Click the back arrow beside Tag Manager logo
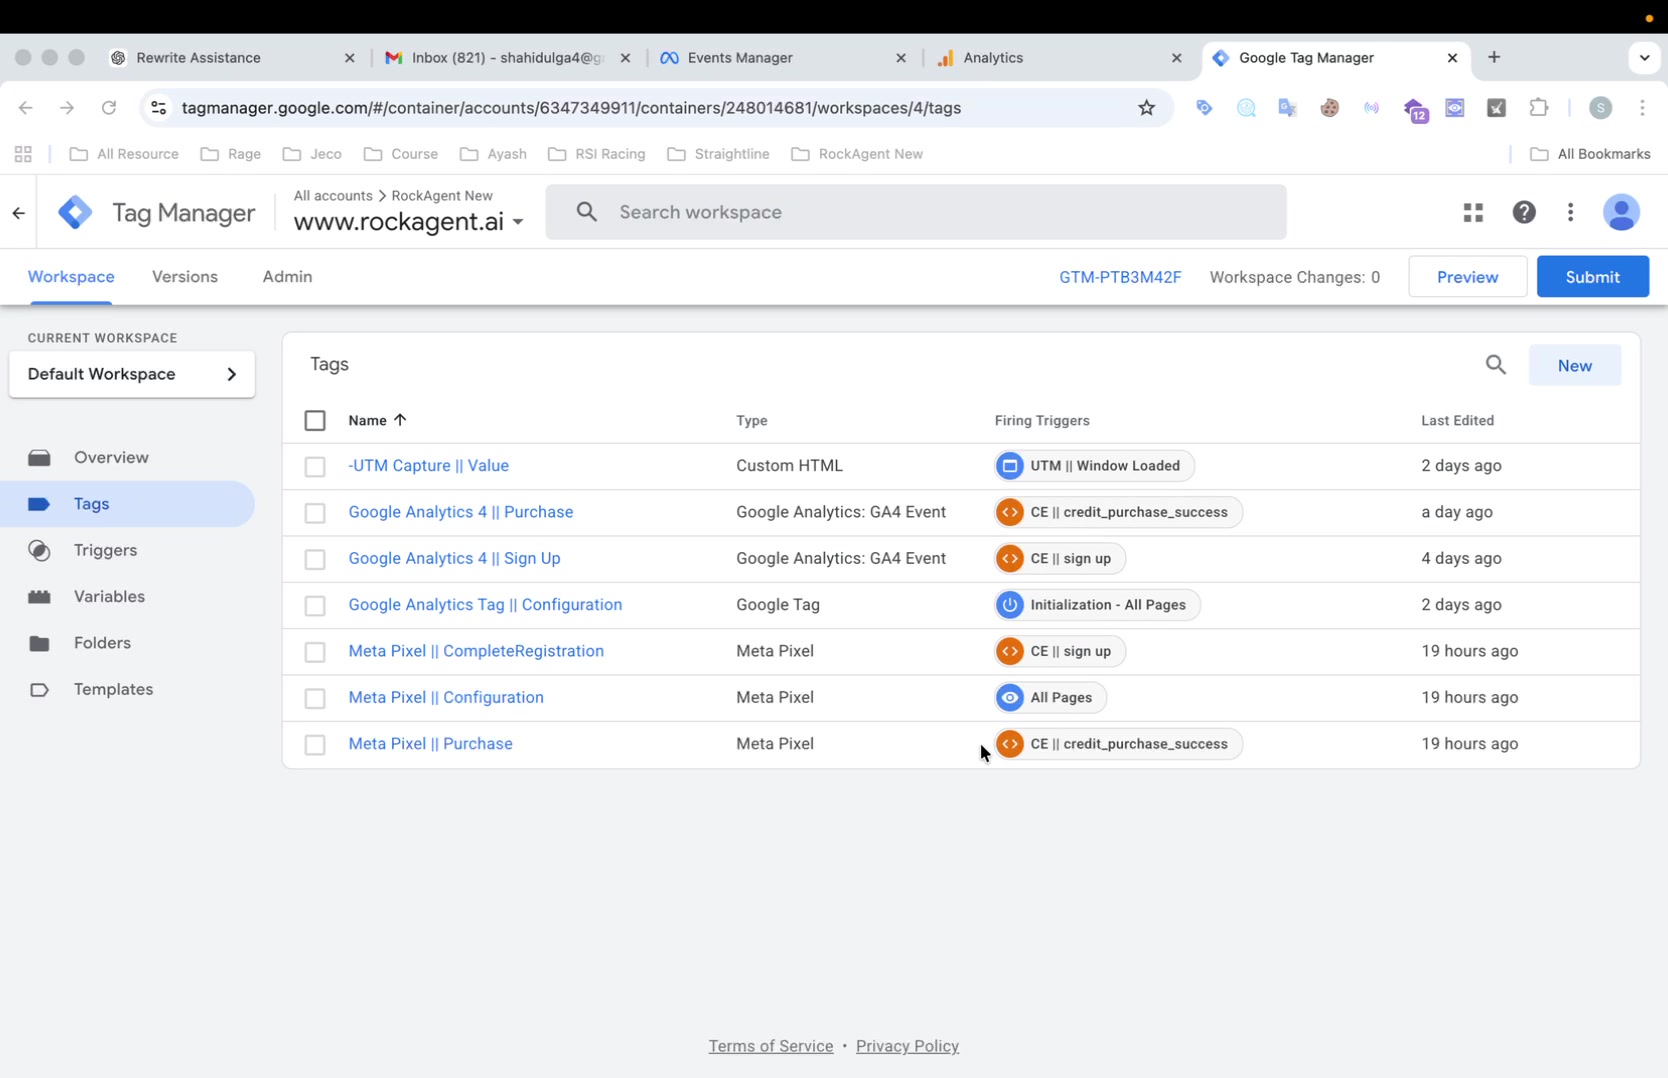Screen dimensions: 1668x1078 pos(19,213)
